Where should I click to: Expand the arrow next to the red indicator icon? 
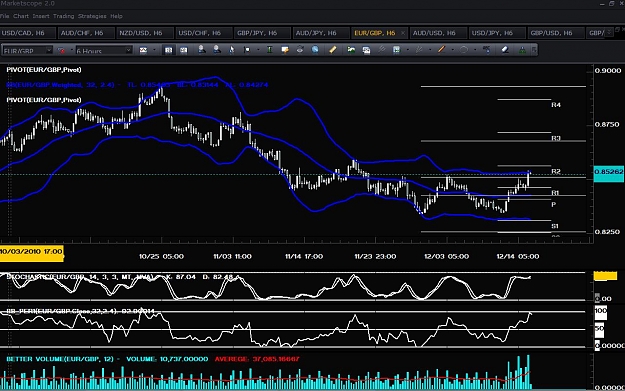click(x=72, y=50)
